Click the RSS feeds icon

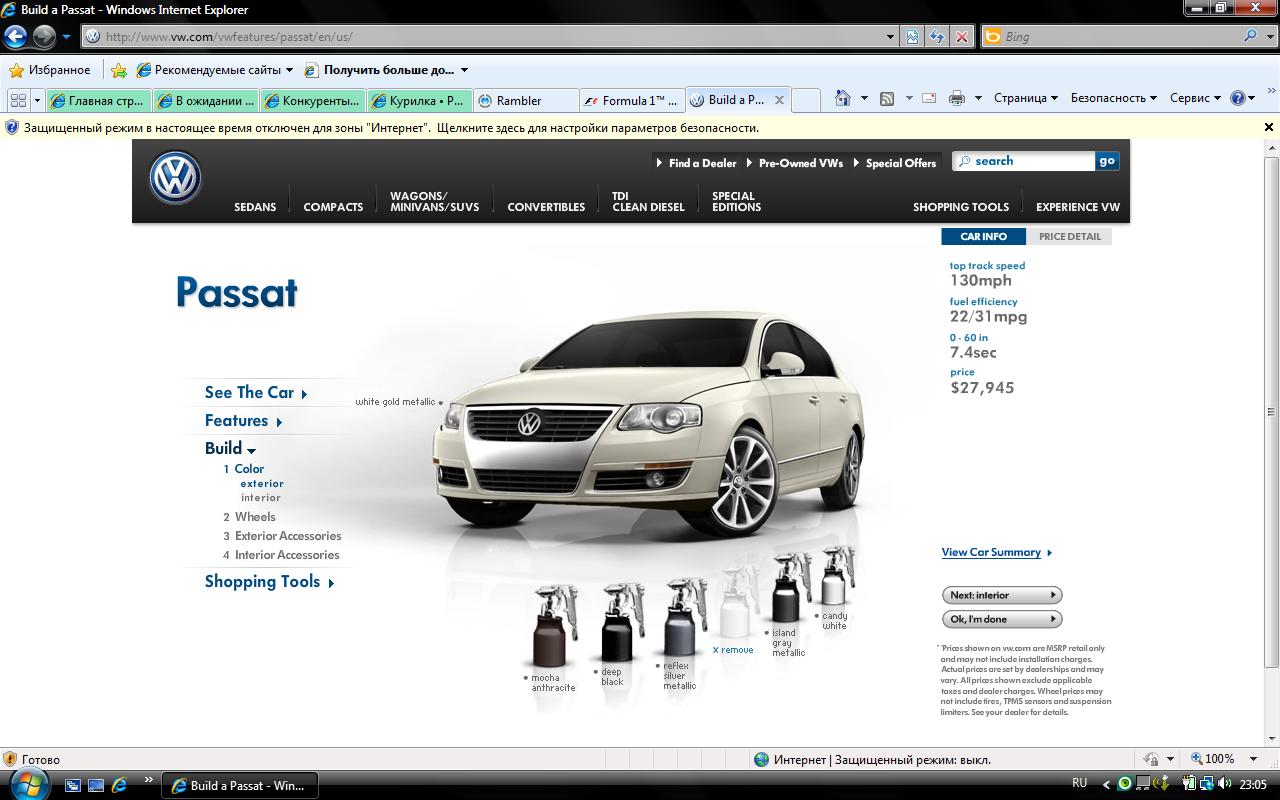pyautogui.click(x=887, y=98)
